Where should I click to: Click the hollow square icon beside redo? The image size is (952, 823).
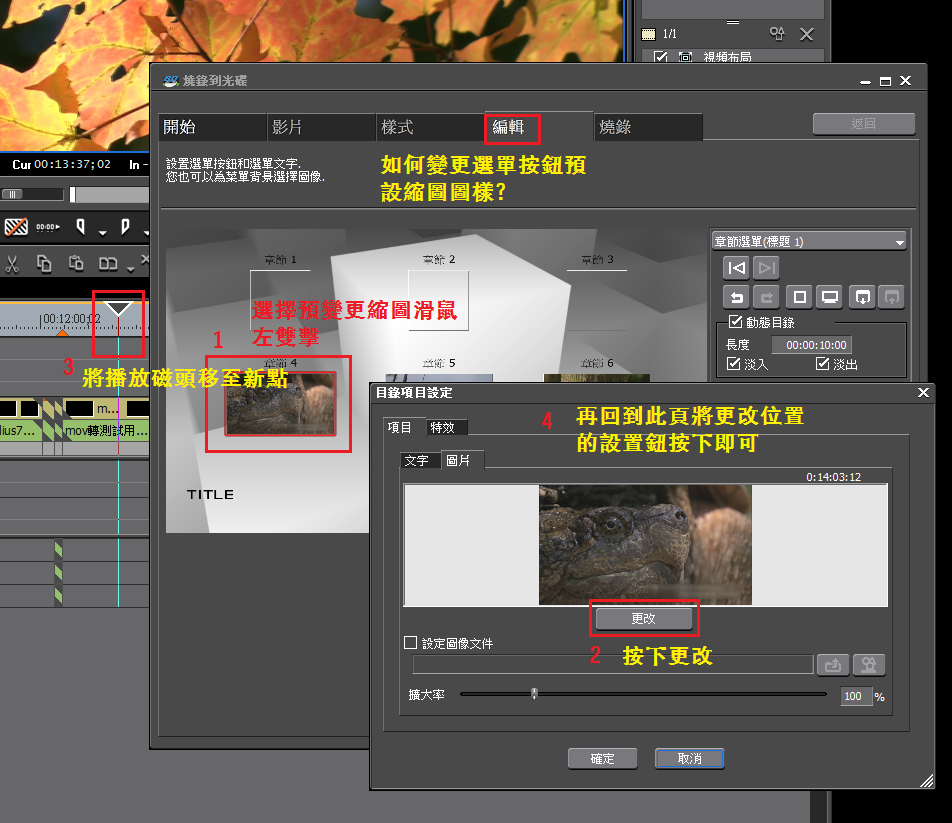click(x=798, y=297)
